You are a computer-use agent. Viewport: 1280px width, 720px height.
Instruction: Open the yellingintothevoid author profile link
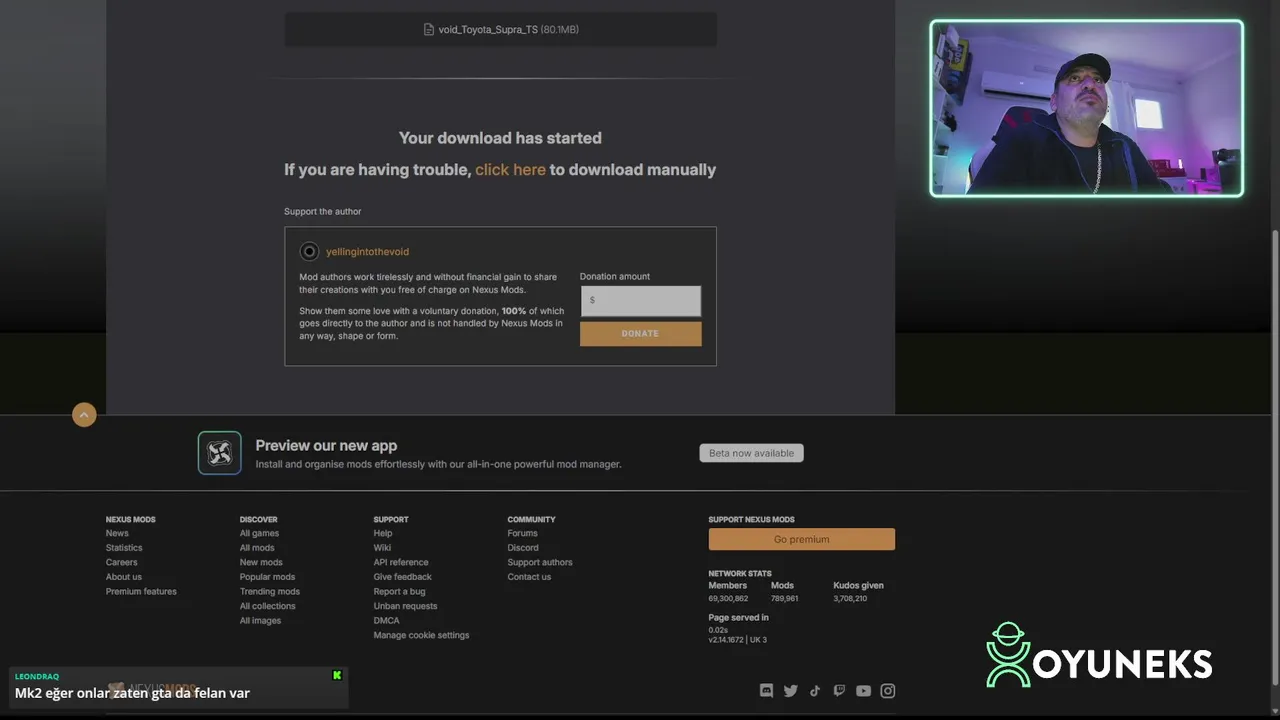click(x=367, y=252)
